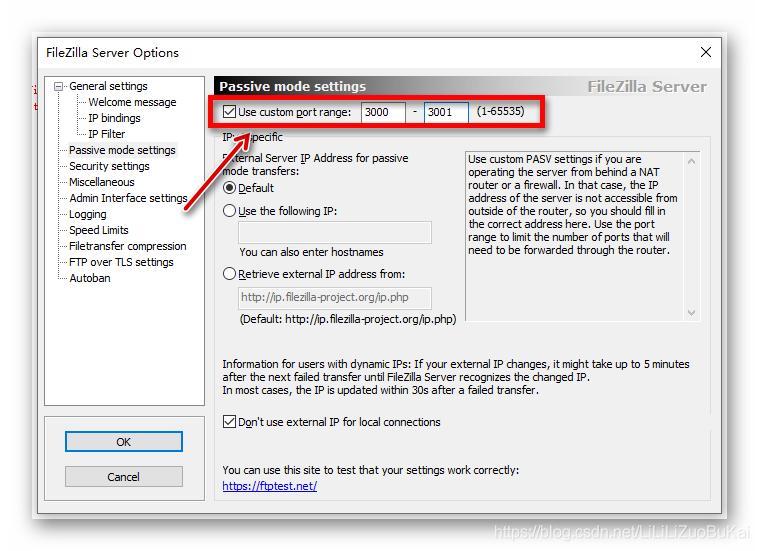Click the OK button

(124, 442)
